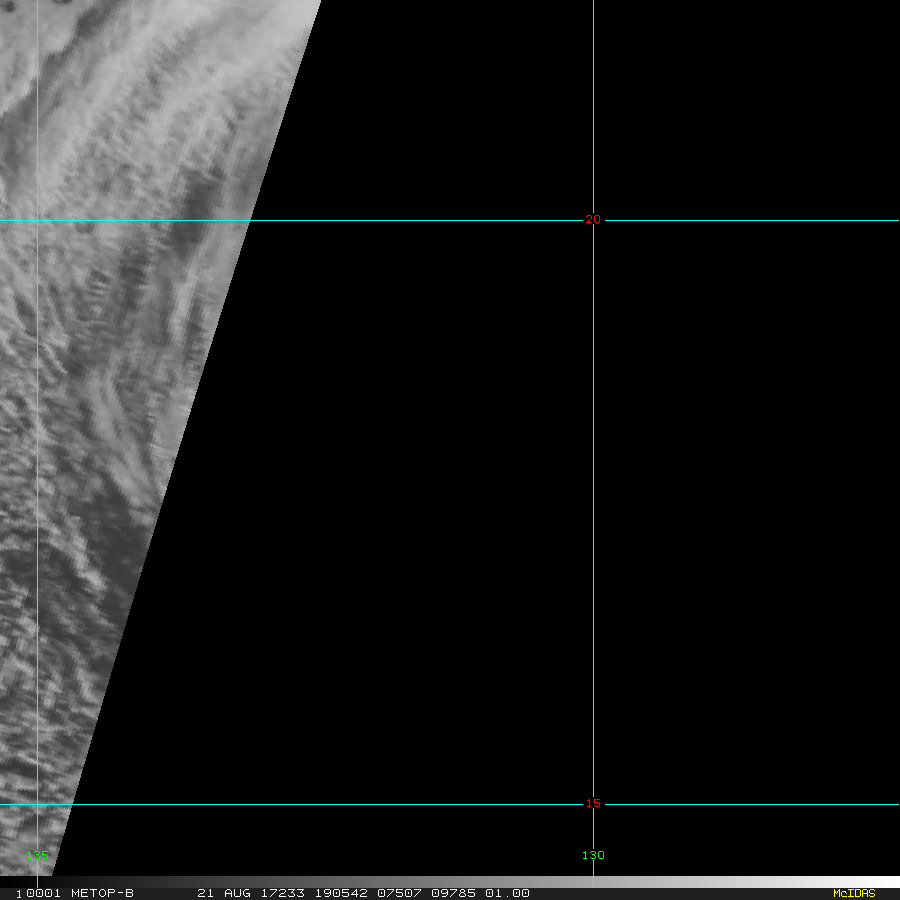Click the red 15 latitude label
This screenshot has height=900, width=900.
tap(593, 803)
